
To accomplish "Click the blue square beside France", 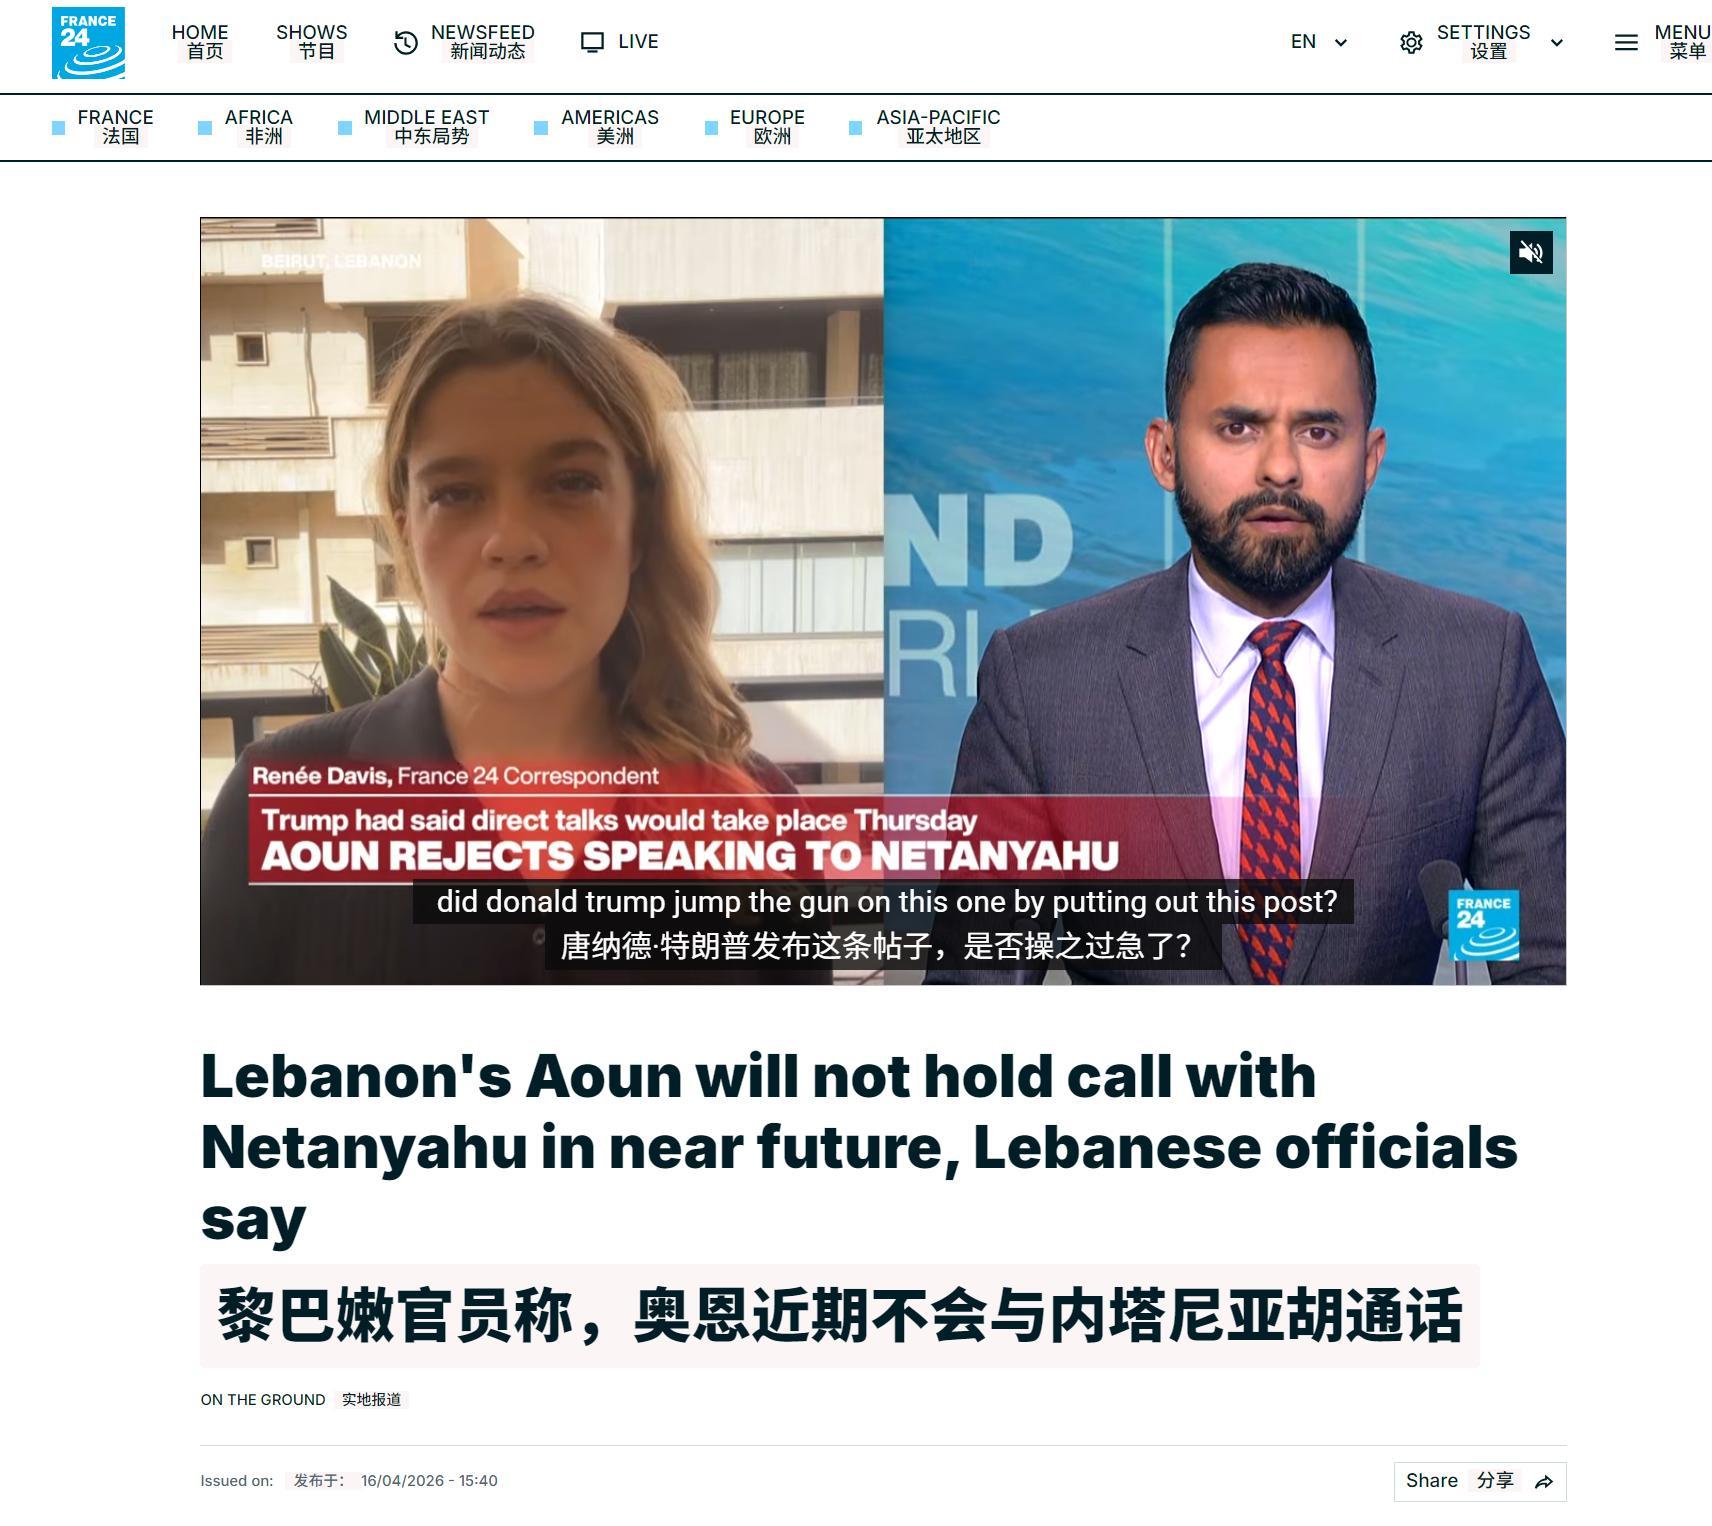I will (x=58, y=127).
